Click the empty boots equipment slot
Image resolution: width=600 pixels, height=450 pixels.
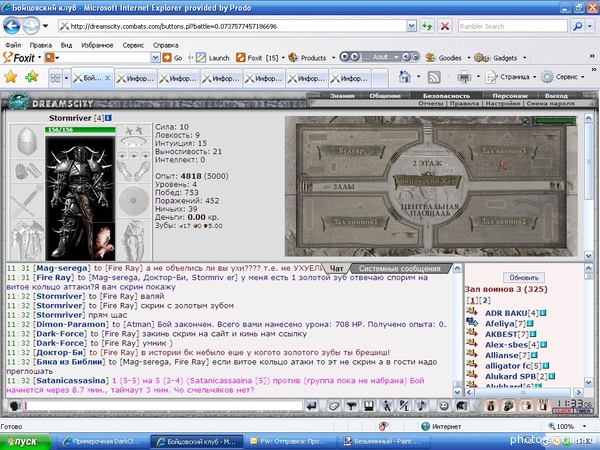coord(134,240)
